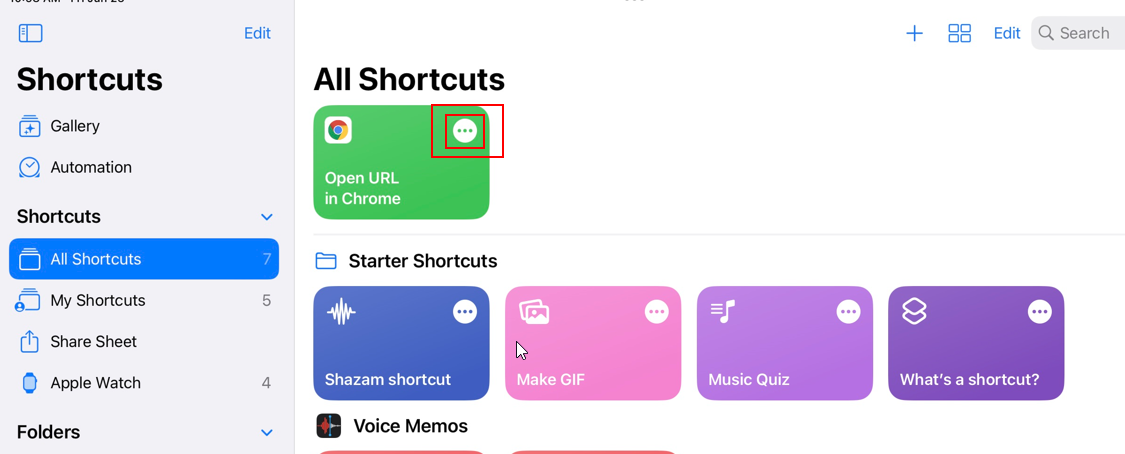
Task: Show Apple Watch shortcuts
Action: (x=96, y=382)
